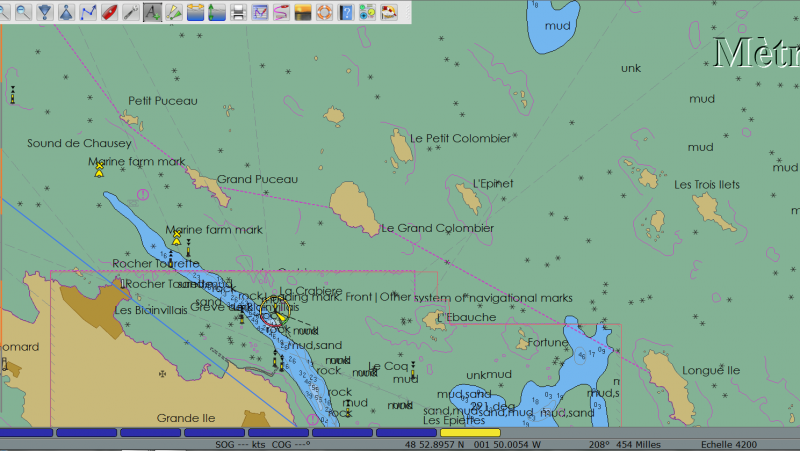Screen dimensions: 800x451
Task: Click the lifebuoy man overboard icon
Action: (324, 13)
